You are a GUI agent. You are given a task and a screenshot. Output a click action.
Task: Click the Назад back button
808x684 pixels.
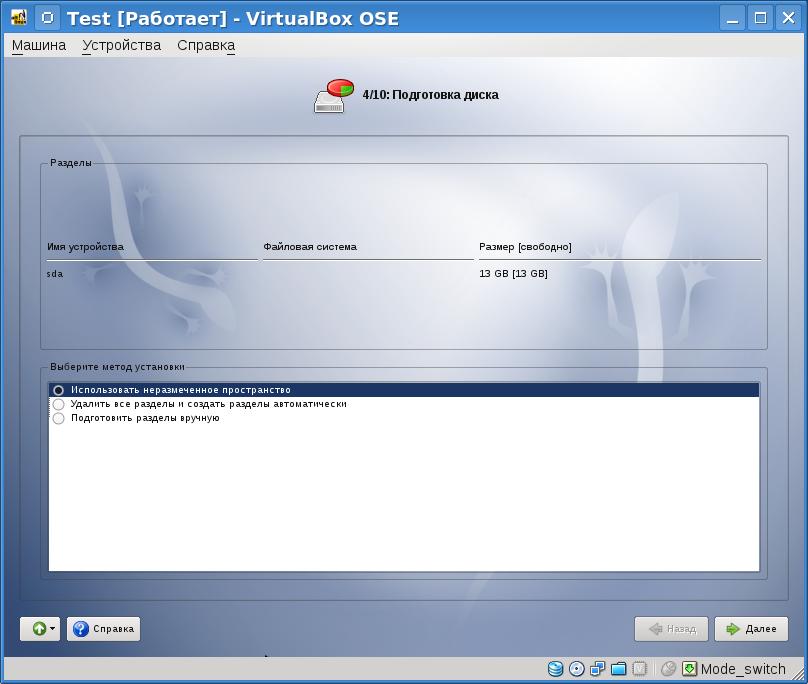[671, 629]
